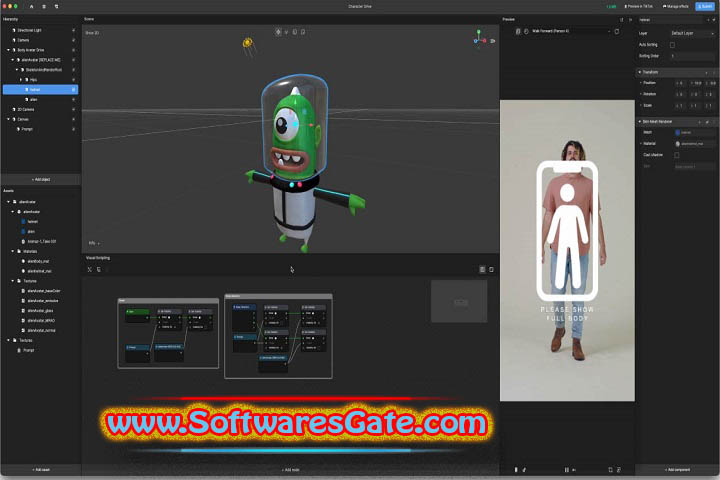The image size is (720, 480).
Task: Toggle visibility of Directional Light
Action: [x=73, y=30]
